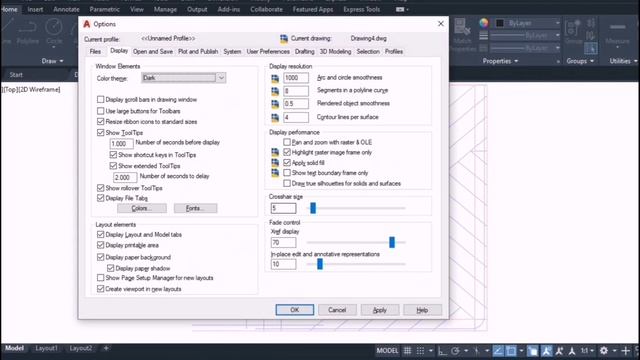640x360 pixels.
Task: Toggle Polar tracking in the status bar
Action: (x=455, y=351)
